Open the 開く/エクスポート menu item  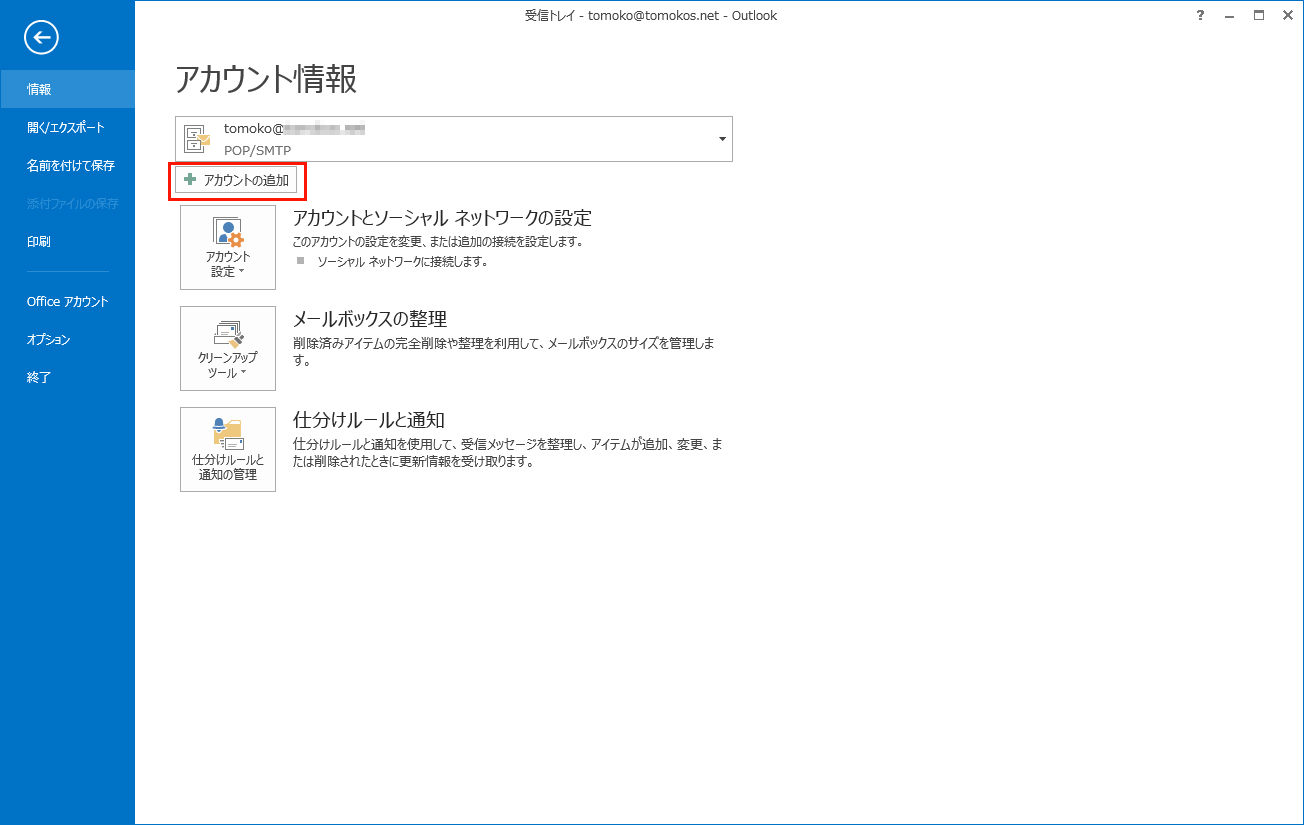click(67, 127)
